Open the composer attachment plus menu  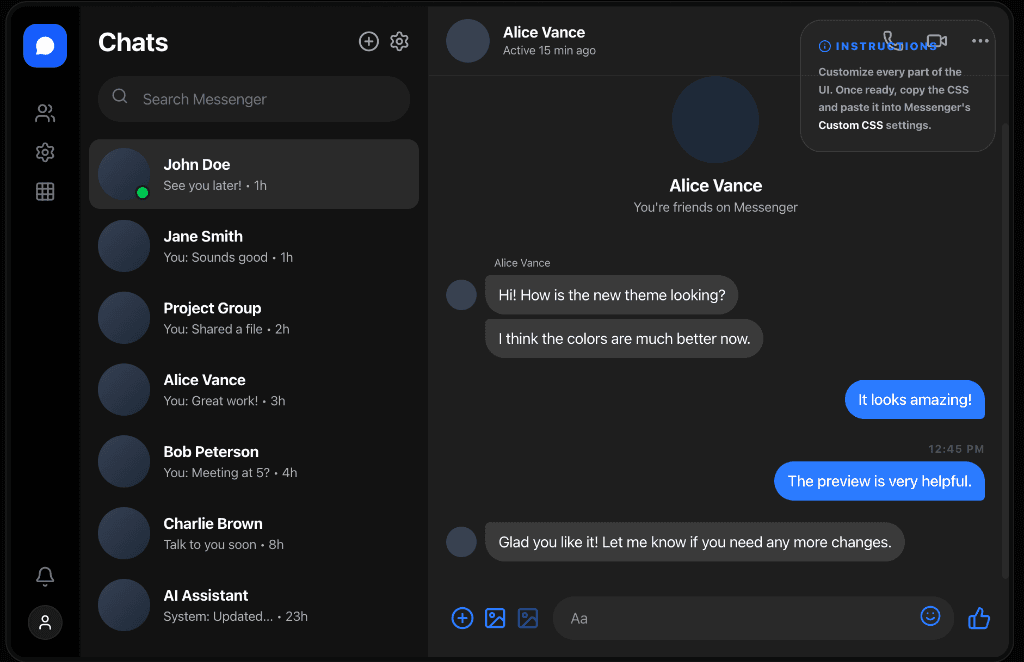tap(462, 618)
